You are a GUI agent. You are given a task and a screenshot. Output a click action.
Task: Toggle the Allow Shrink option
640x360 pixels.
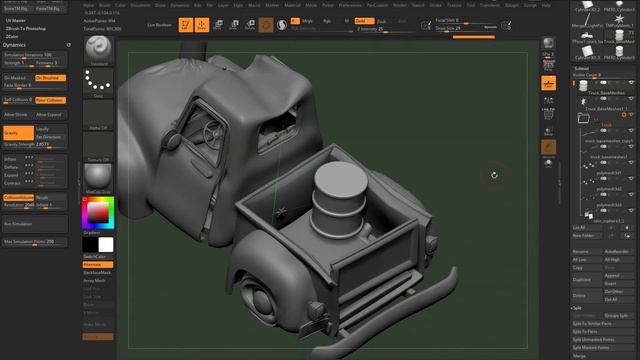[x=18, y=115]
